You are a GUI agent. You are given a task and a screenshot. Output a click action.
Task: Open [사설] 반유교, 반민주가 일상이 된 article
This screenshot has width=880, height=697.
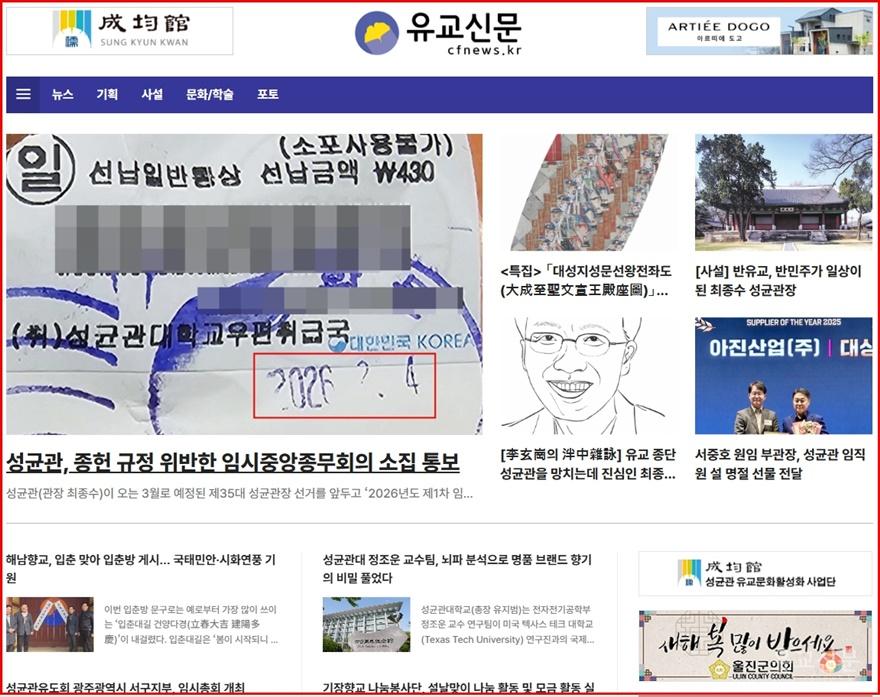(x=778, y=281)
